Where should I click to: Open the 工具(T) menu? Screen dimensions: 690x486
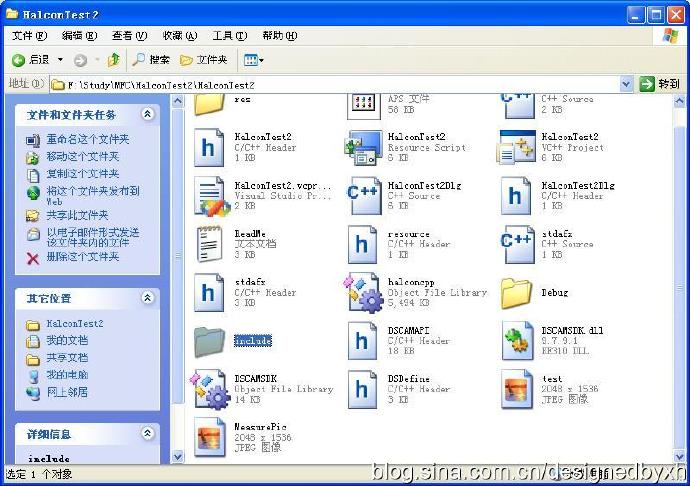[230, 35]
